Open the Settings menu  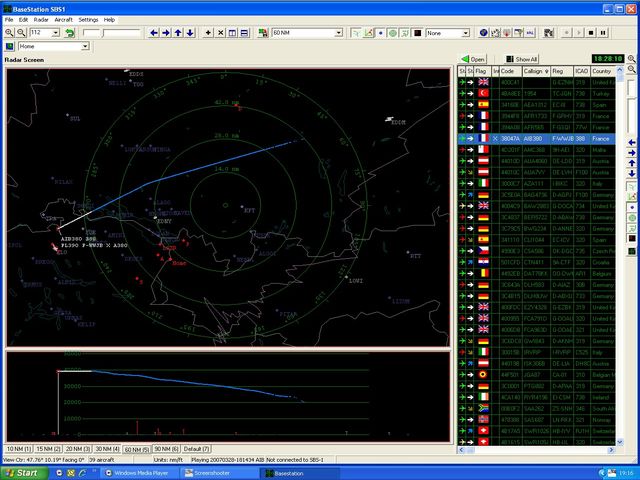[88, 20]
